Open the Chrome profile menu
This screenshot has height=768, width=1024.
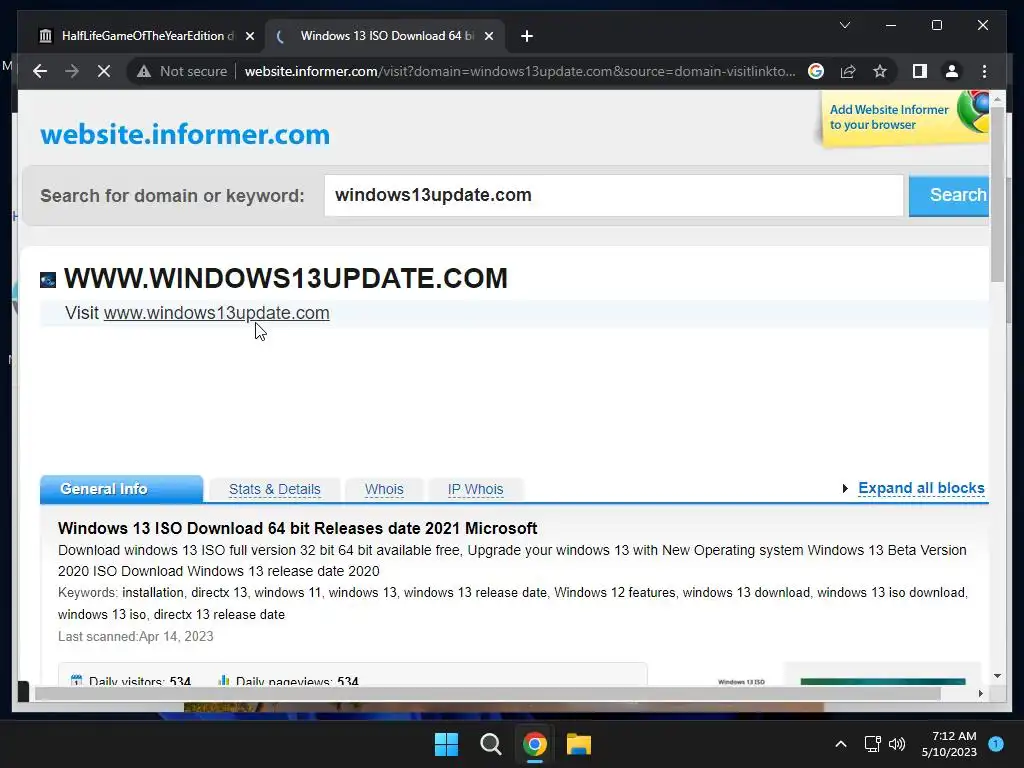(952, 71)
